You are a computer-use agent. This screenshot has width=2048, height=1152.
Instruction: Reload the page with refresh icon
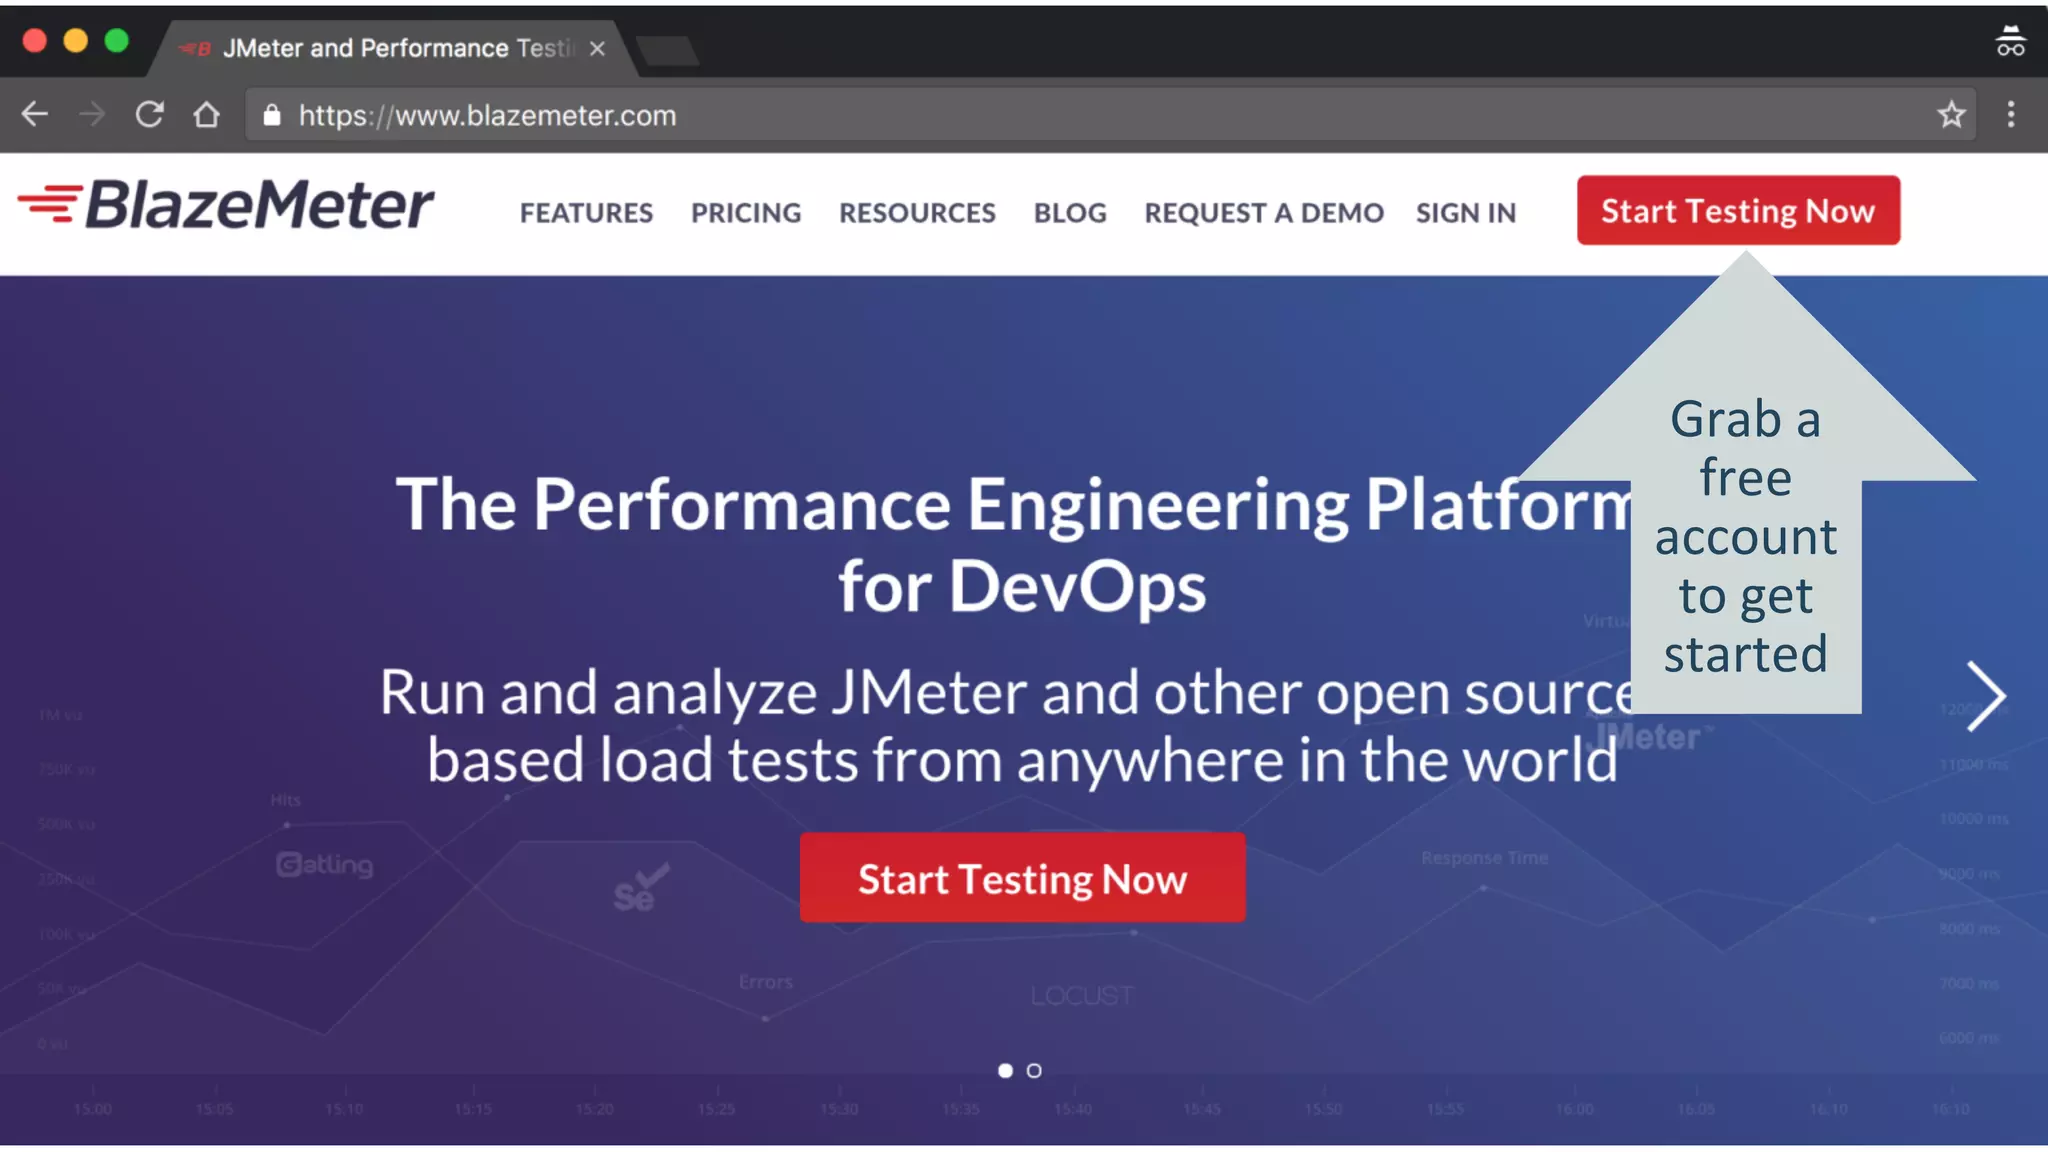click(x=149, y=115)
